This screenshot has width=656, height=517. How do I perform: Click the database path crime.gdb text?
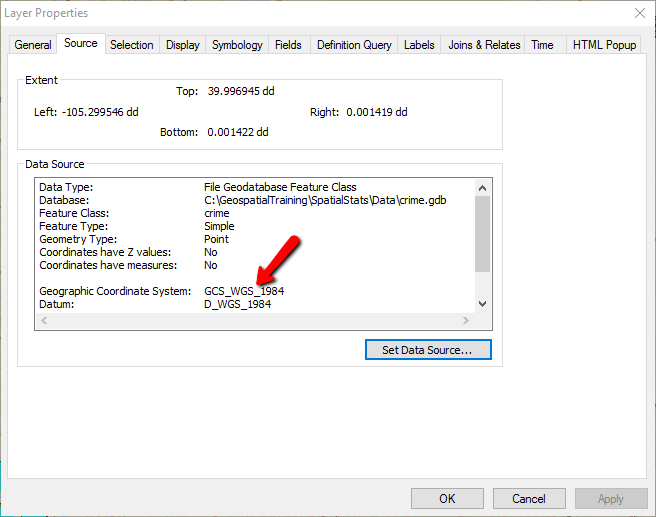point(325,200)
